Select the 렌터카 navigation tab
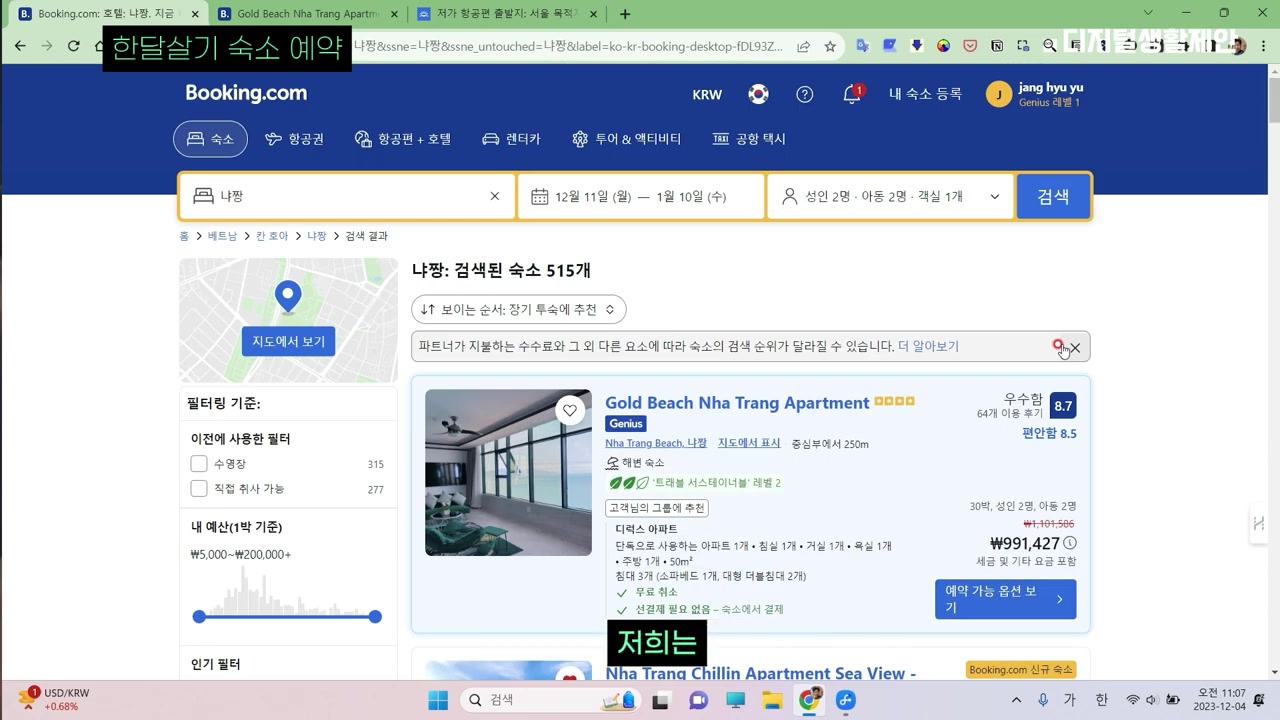1280x720 pixels. [x=511, y=139]
